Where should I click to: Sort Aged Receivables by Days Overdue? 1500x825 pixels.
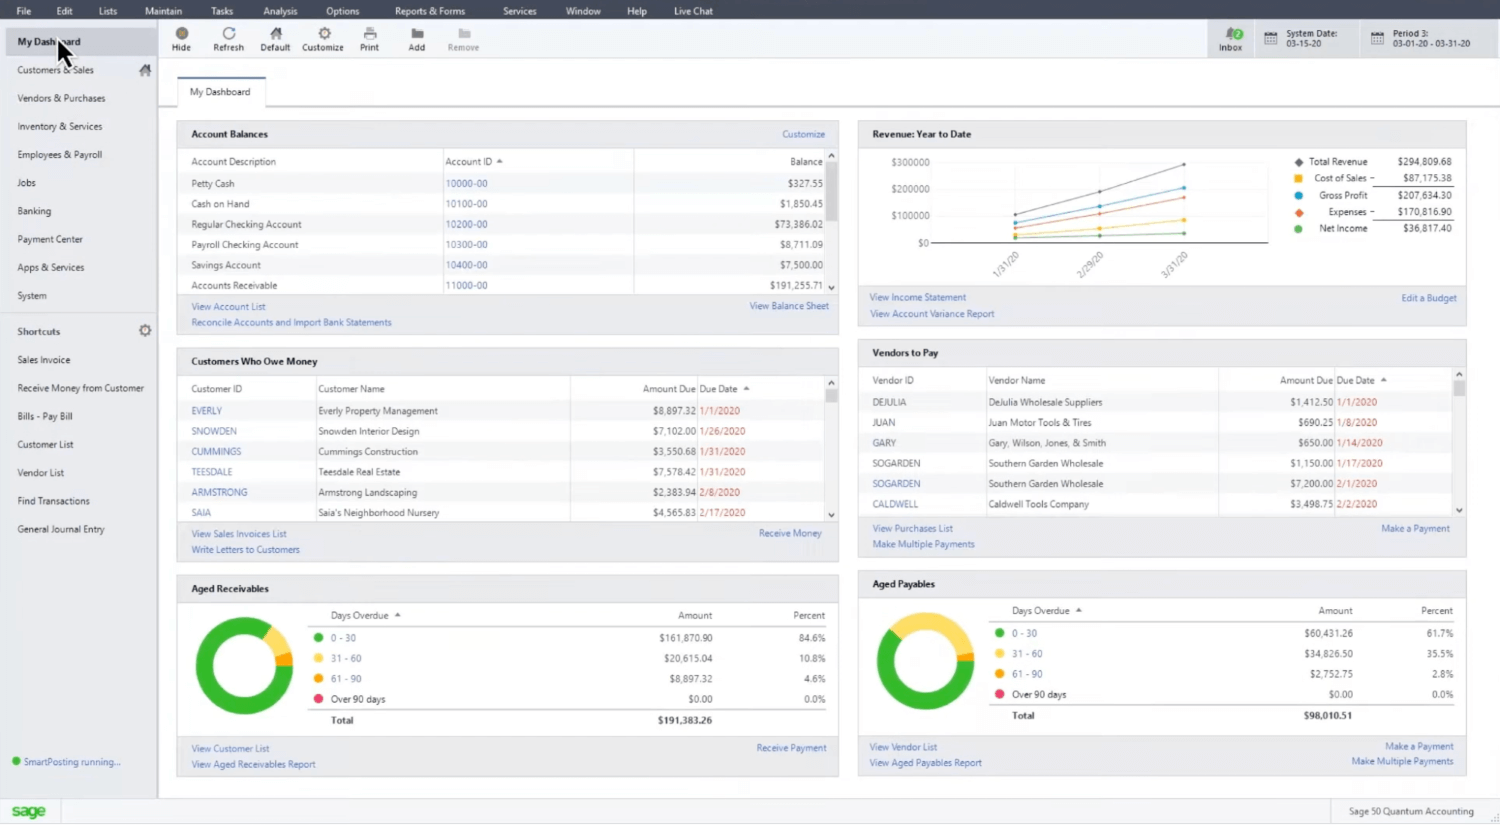[x=365, y=615]
